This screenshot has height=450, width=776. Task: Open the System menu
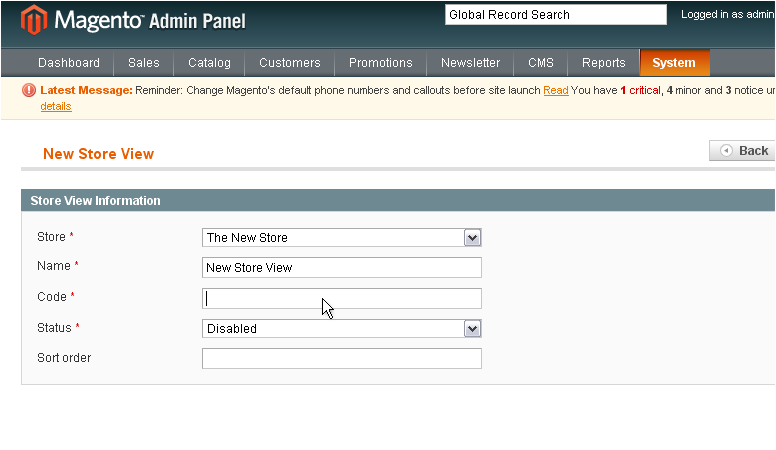(x=675, y=63)
